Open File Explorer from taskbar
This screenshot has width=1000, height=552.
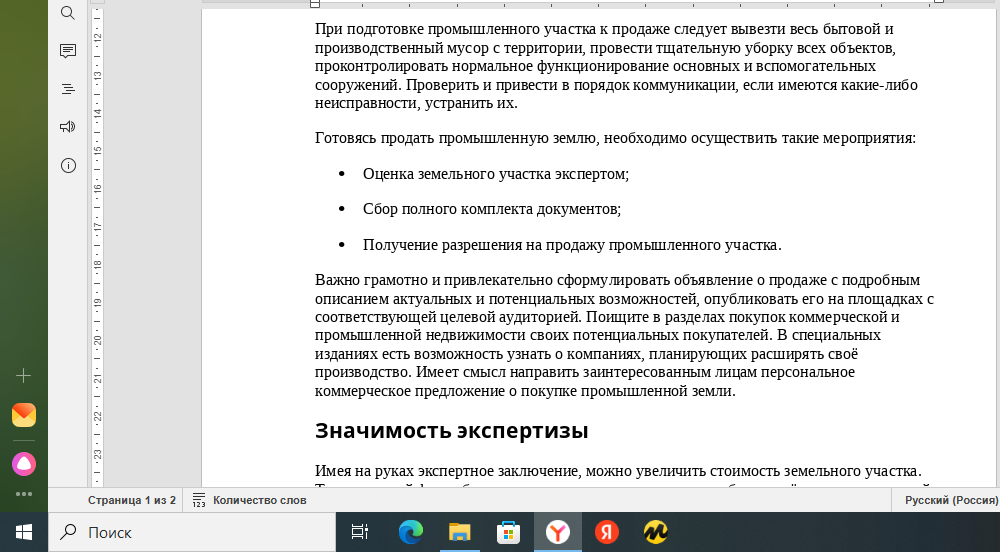point(459,532)
